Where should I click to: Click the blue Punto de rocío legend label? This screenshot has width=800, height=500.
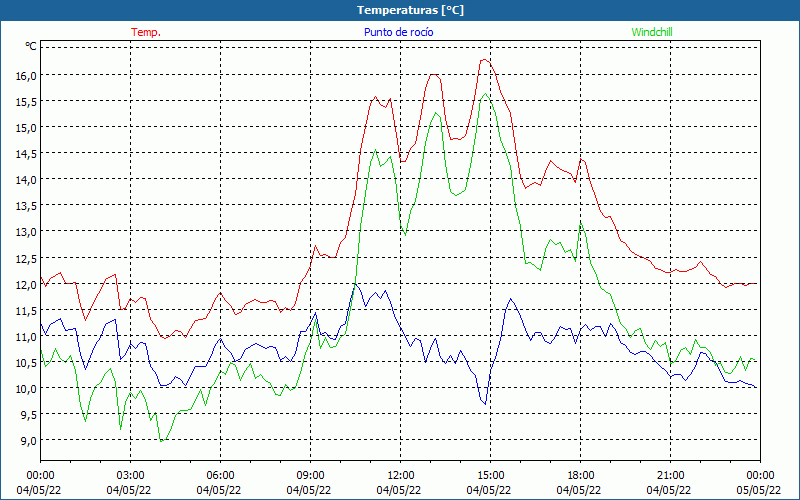click(398, 32)
